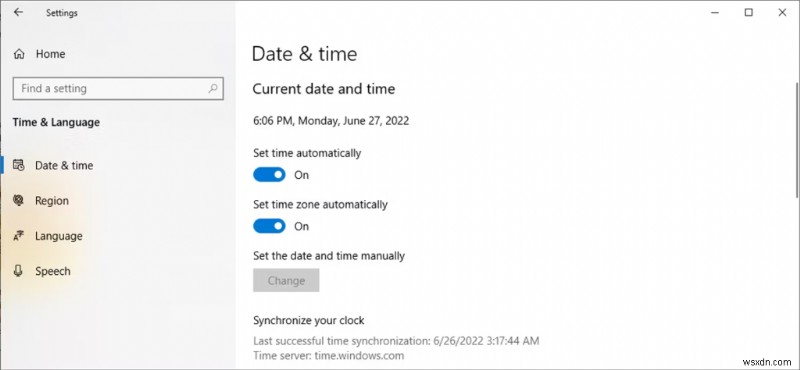Close the Settings window

782,13
